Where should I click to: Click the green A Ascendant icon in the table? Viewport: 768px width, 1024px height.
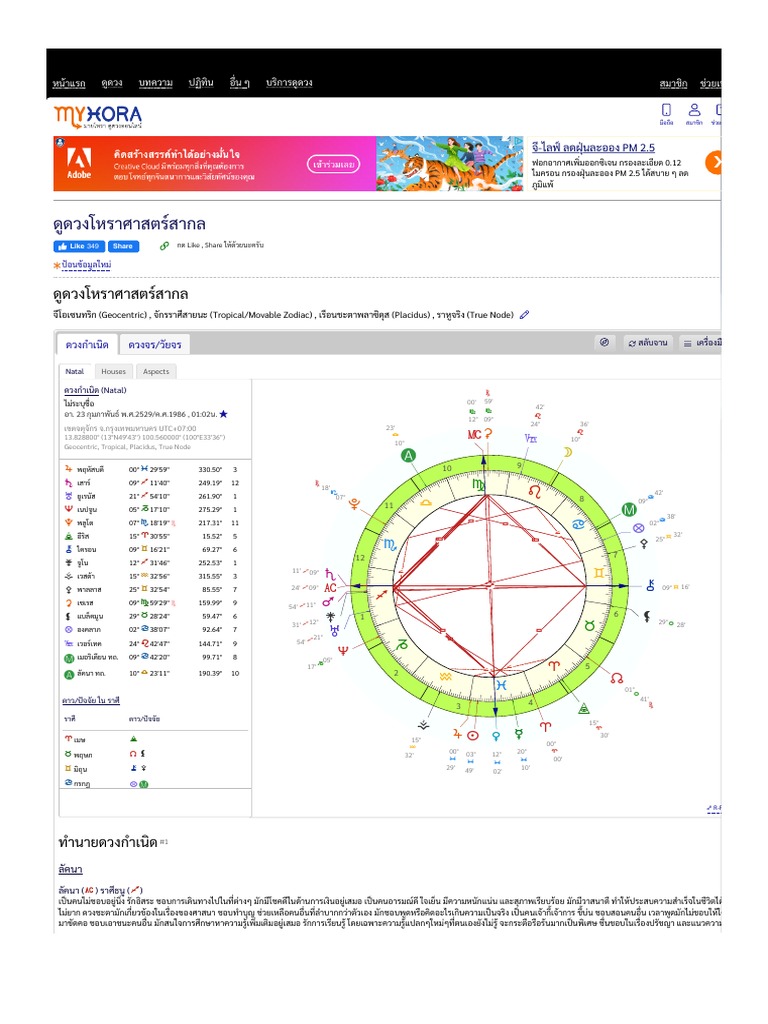tap(68, 675)
